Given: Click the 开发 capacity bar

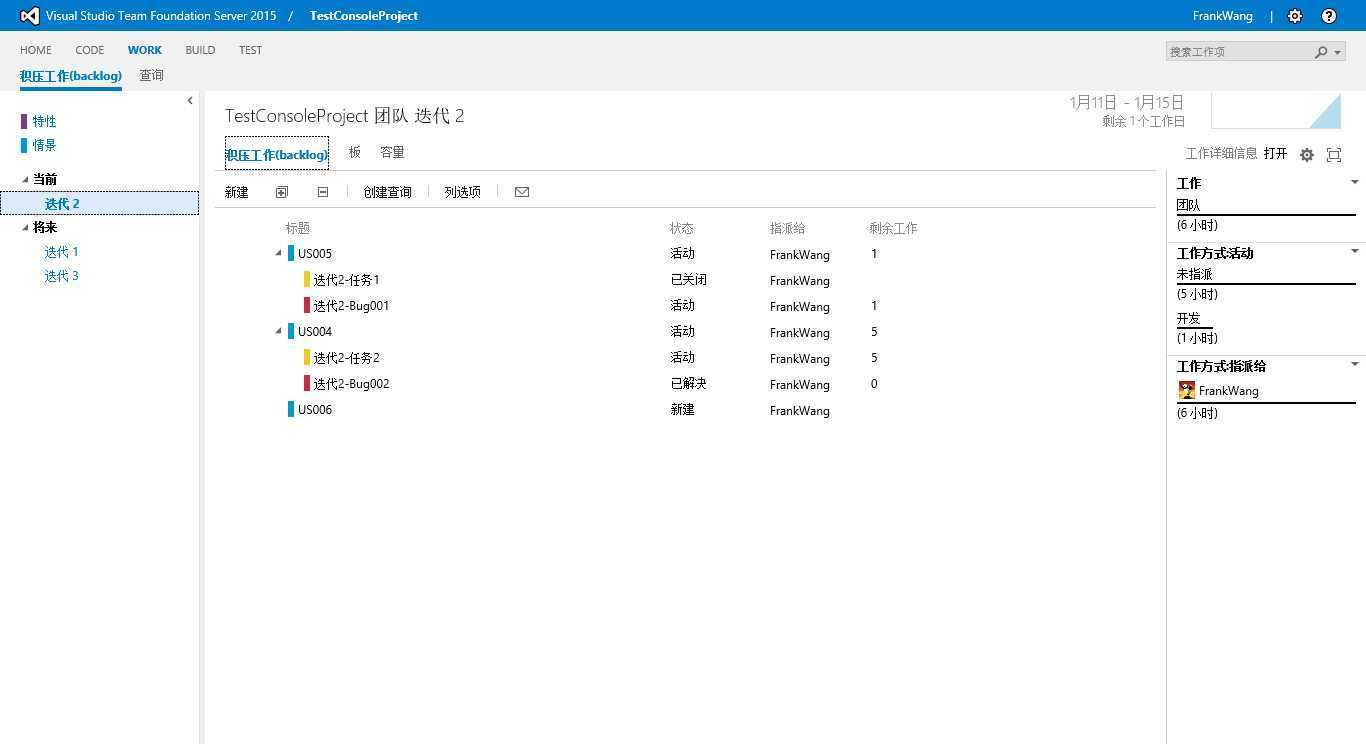Looking at the screenshot, I should click(1195, 327).
